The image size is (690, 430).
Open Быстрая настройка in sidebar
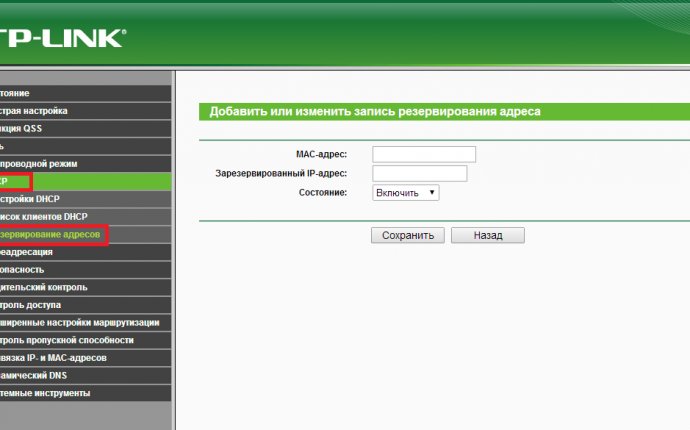pyautogui.click(x=85, y=111)
